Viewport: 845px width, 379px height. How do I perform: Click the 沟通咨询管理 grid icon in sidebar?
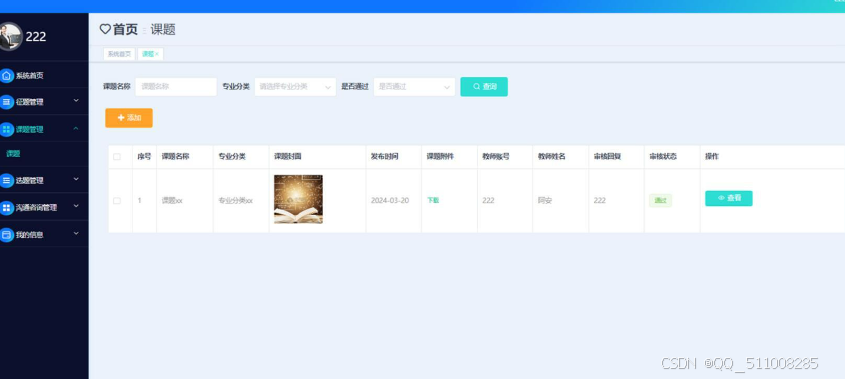click(6, 208)
